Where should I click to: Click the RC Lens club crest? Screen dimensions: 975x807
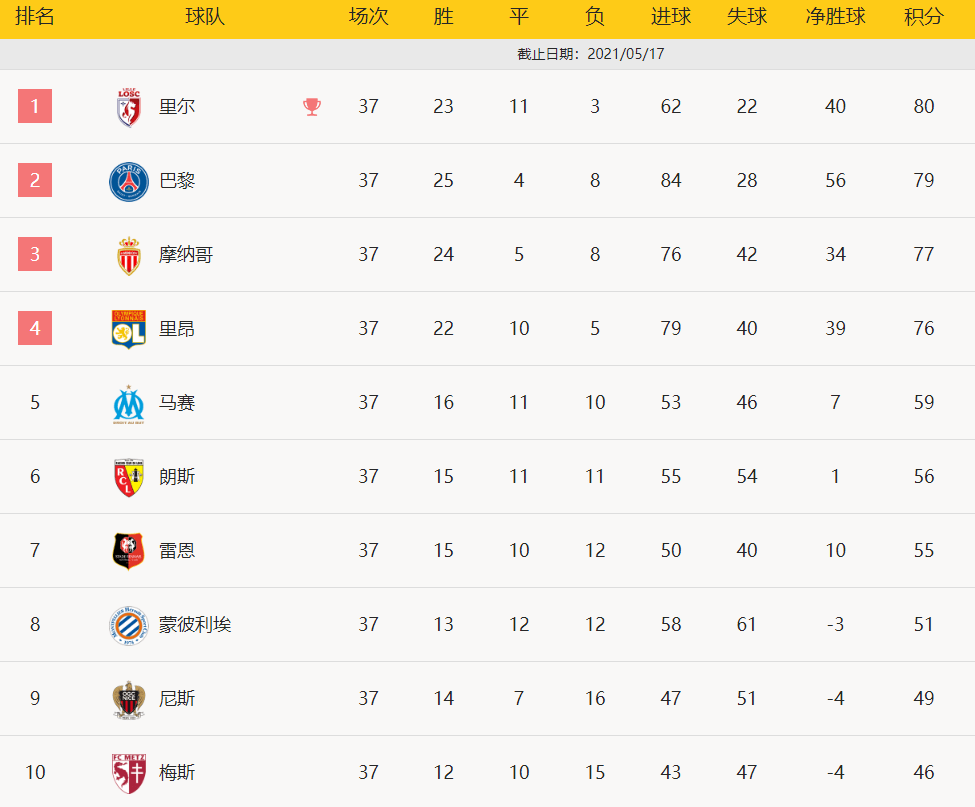tap(128, 477)
